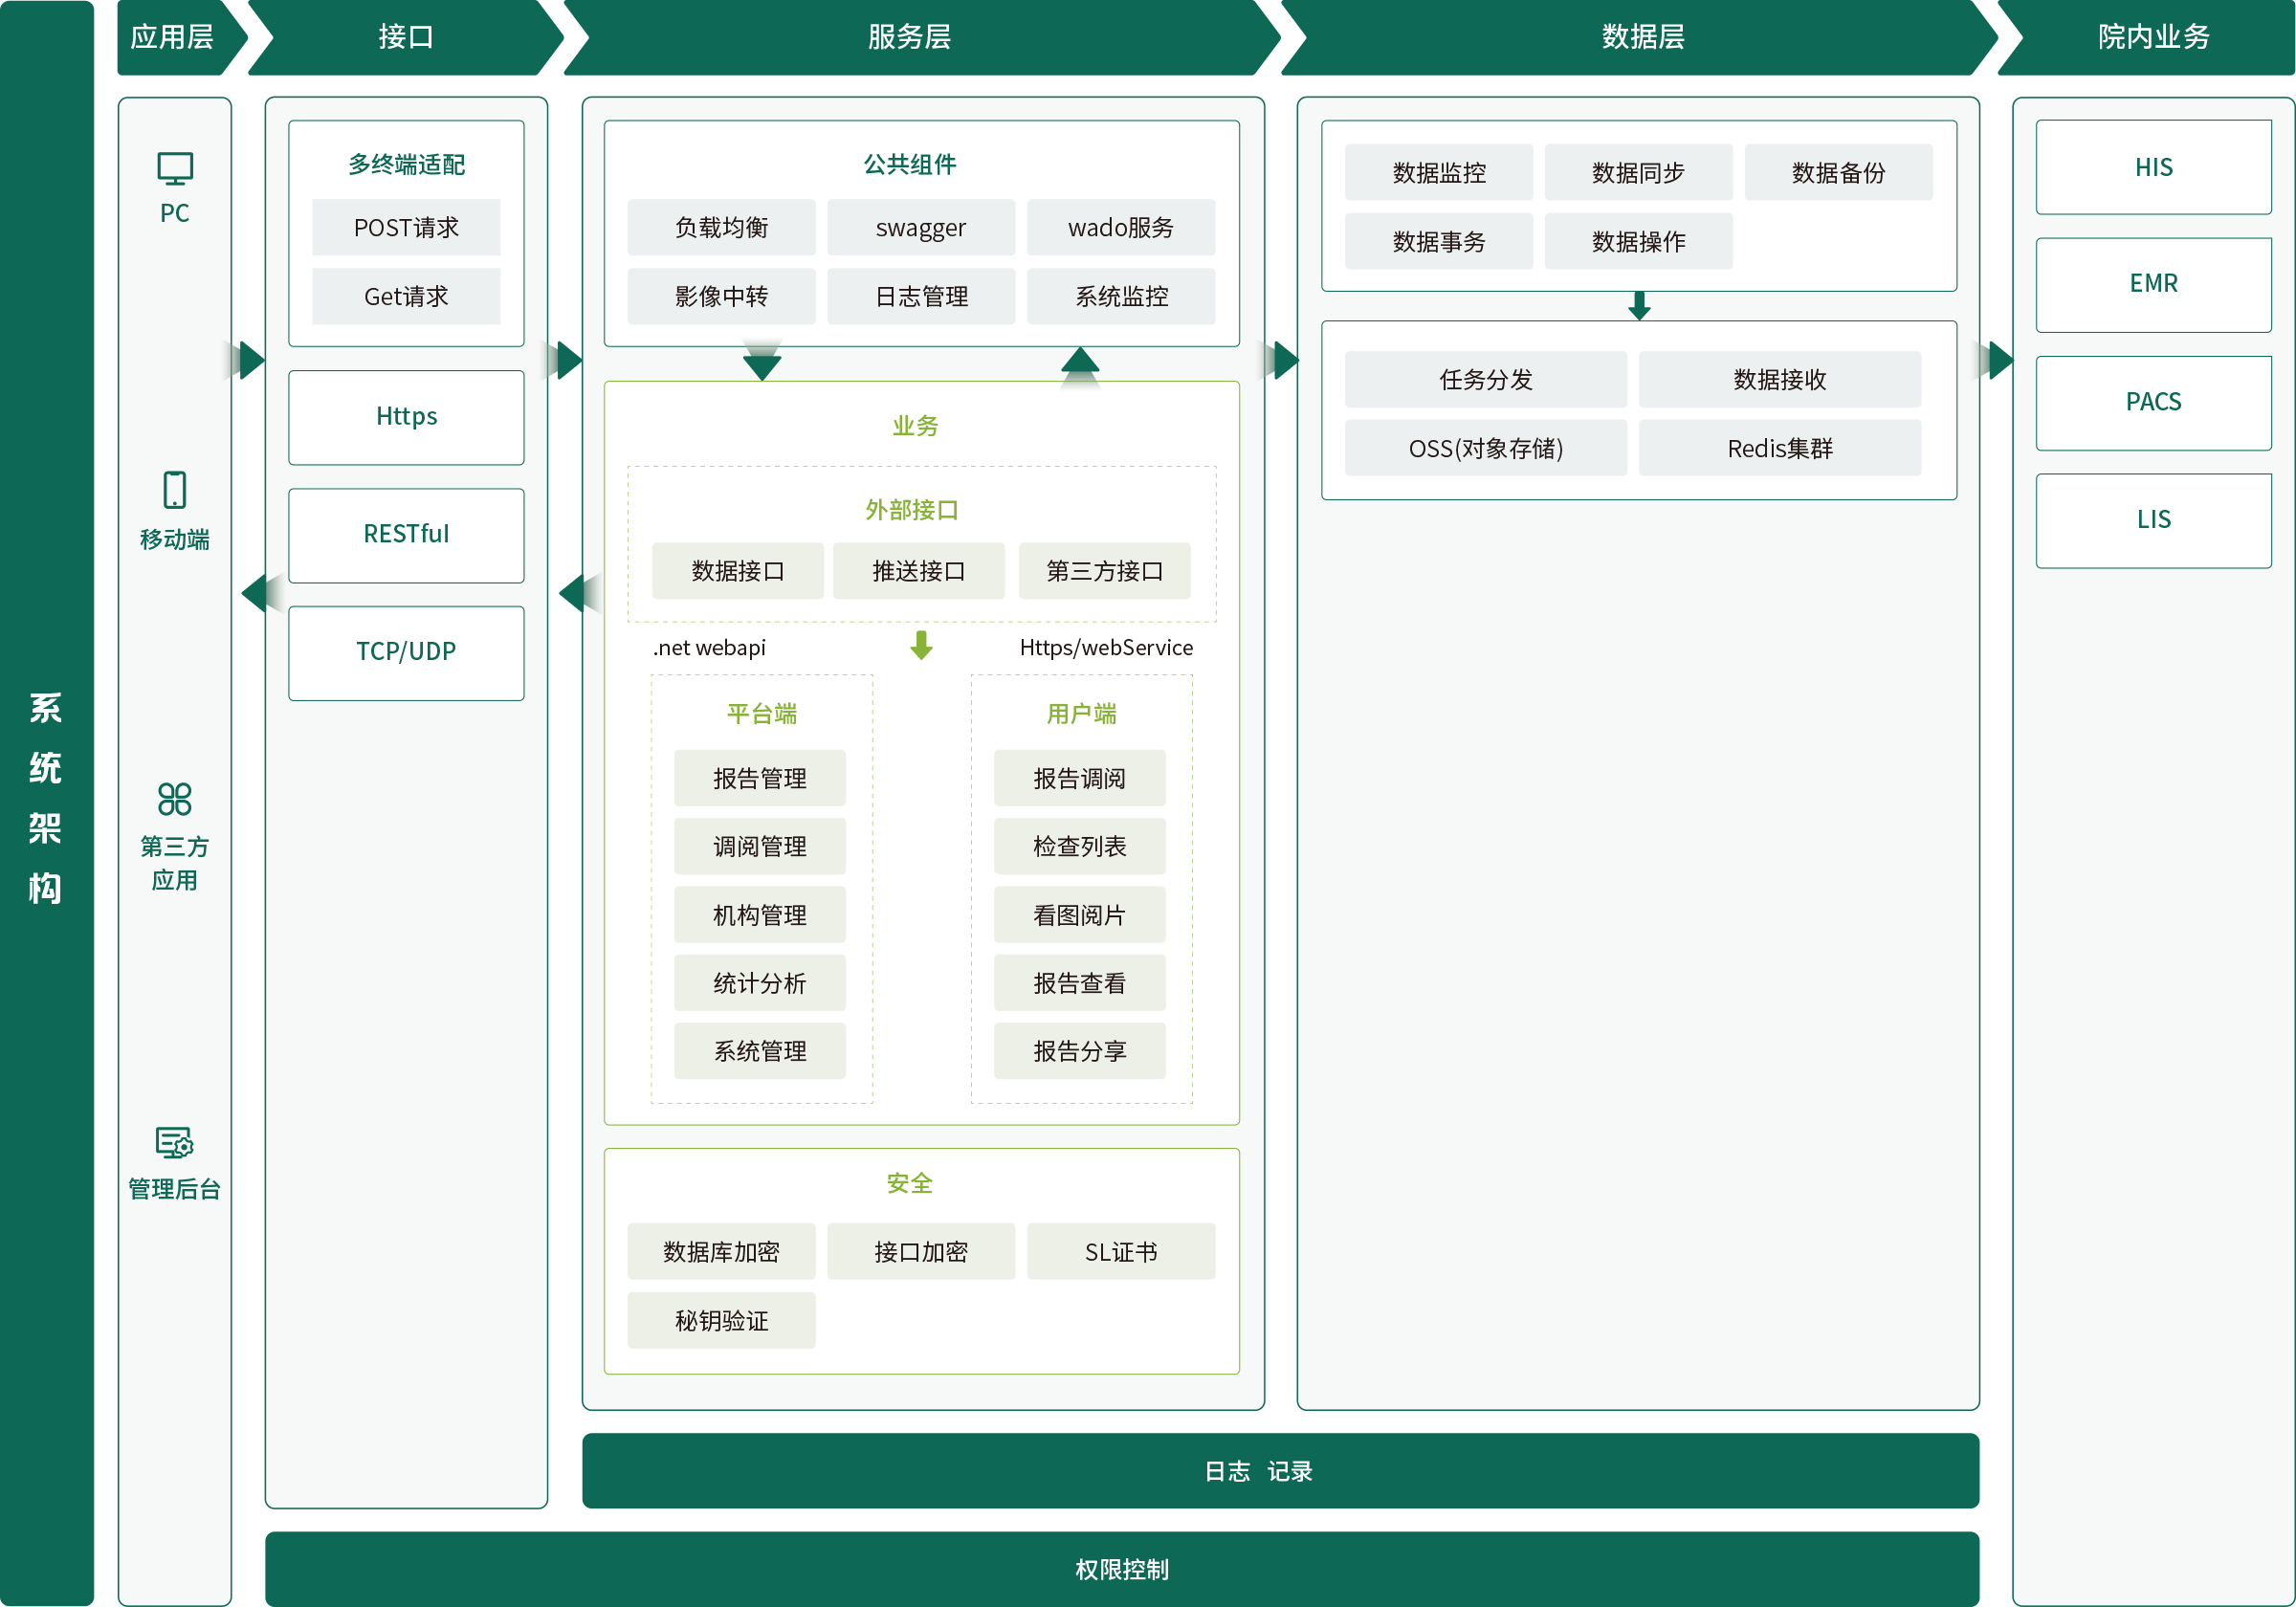Image resolution: width=2296 pixels, height=1607 pixels.
Task: Click the 数据库加密 security item
Action: [721, 1252]
